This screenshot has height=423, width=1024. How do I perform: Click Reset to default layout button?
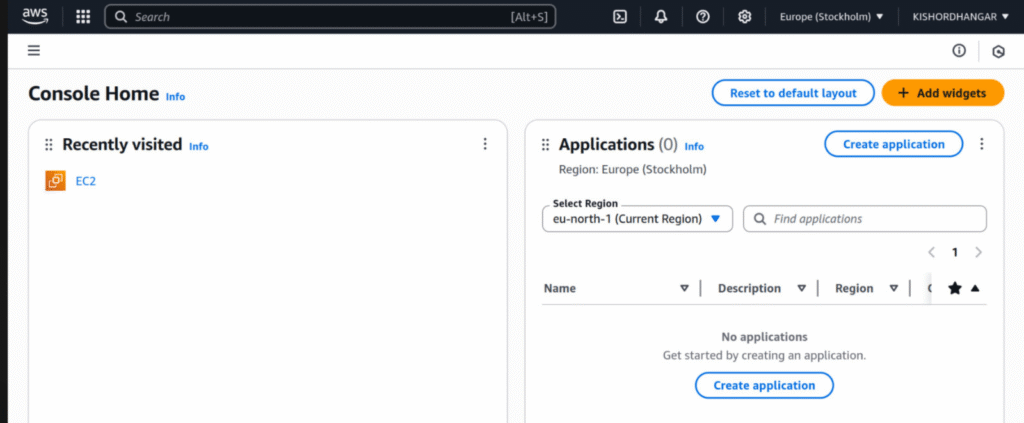pos(793,93)
